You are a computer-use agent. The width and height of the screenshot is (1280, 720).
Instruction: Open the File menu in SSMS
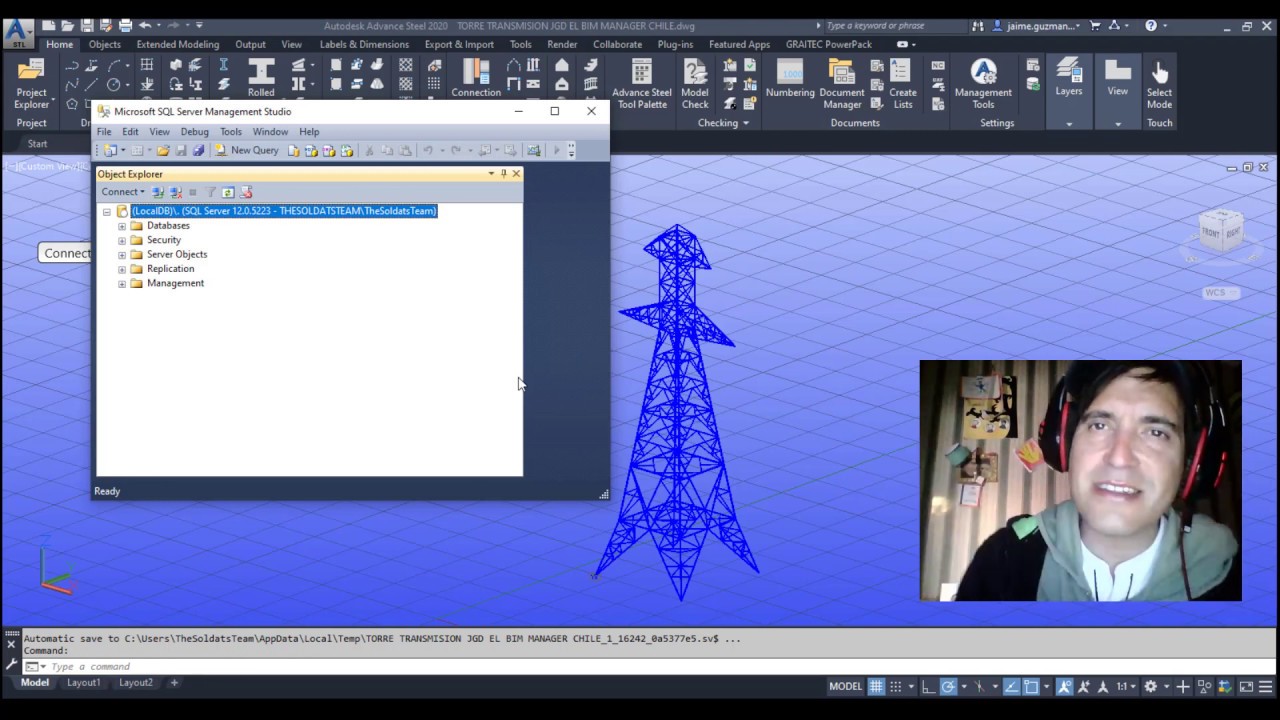[x=104, y=132]
